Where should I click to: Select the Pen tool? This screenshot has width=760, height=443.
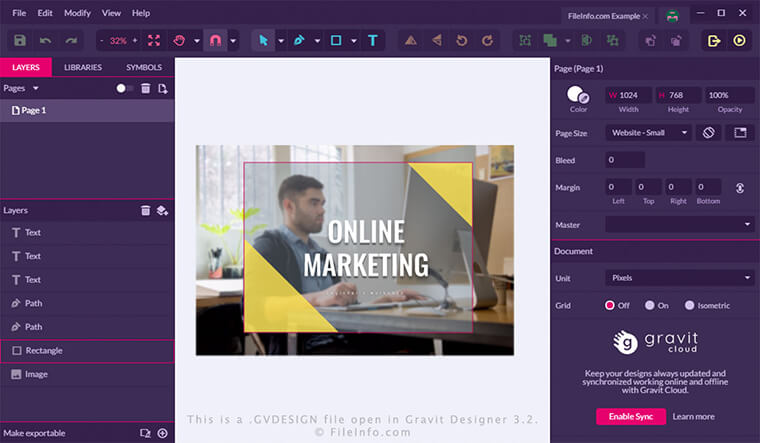298,41
